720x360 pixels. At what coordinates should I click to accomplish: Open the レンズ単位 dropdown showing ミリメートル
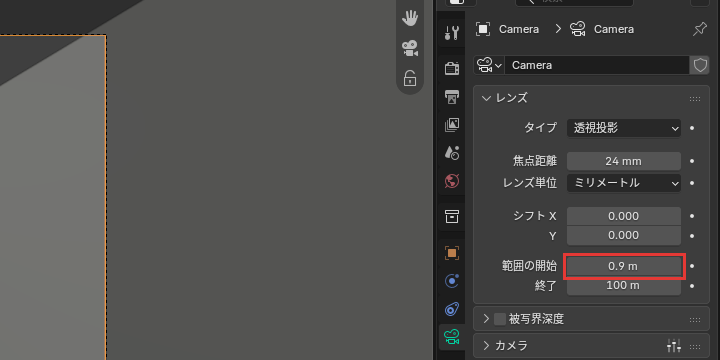coord(624,183)
